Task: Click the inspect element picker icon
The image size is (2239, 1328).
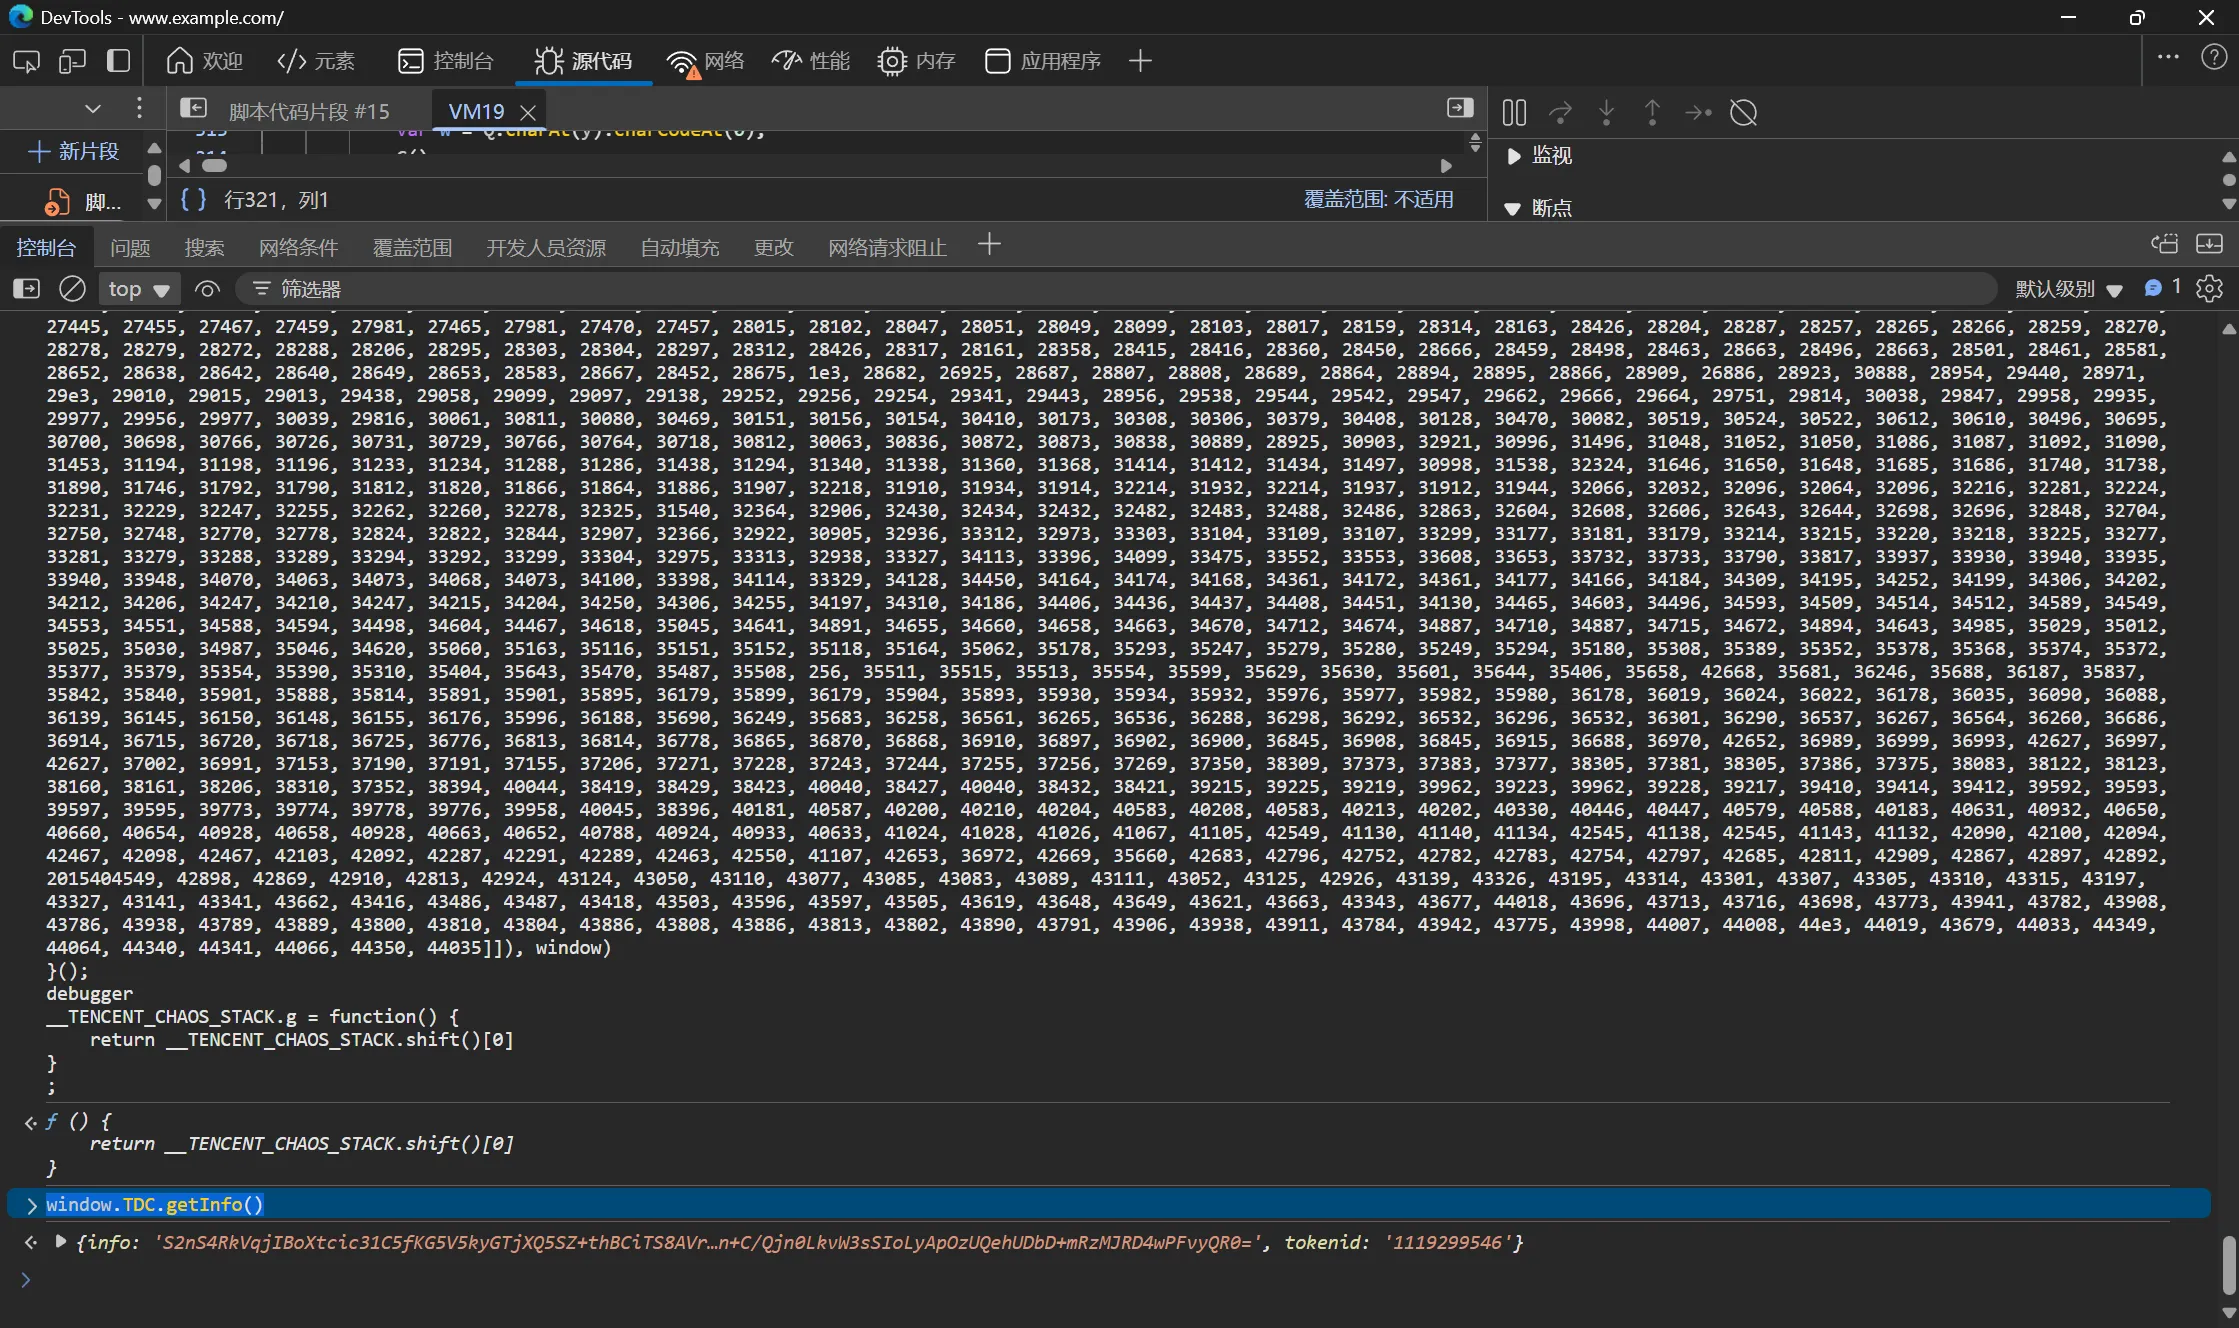Action: click(x=26, y=61)
